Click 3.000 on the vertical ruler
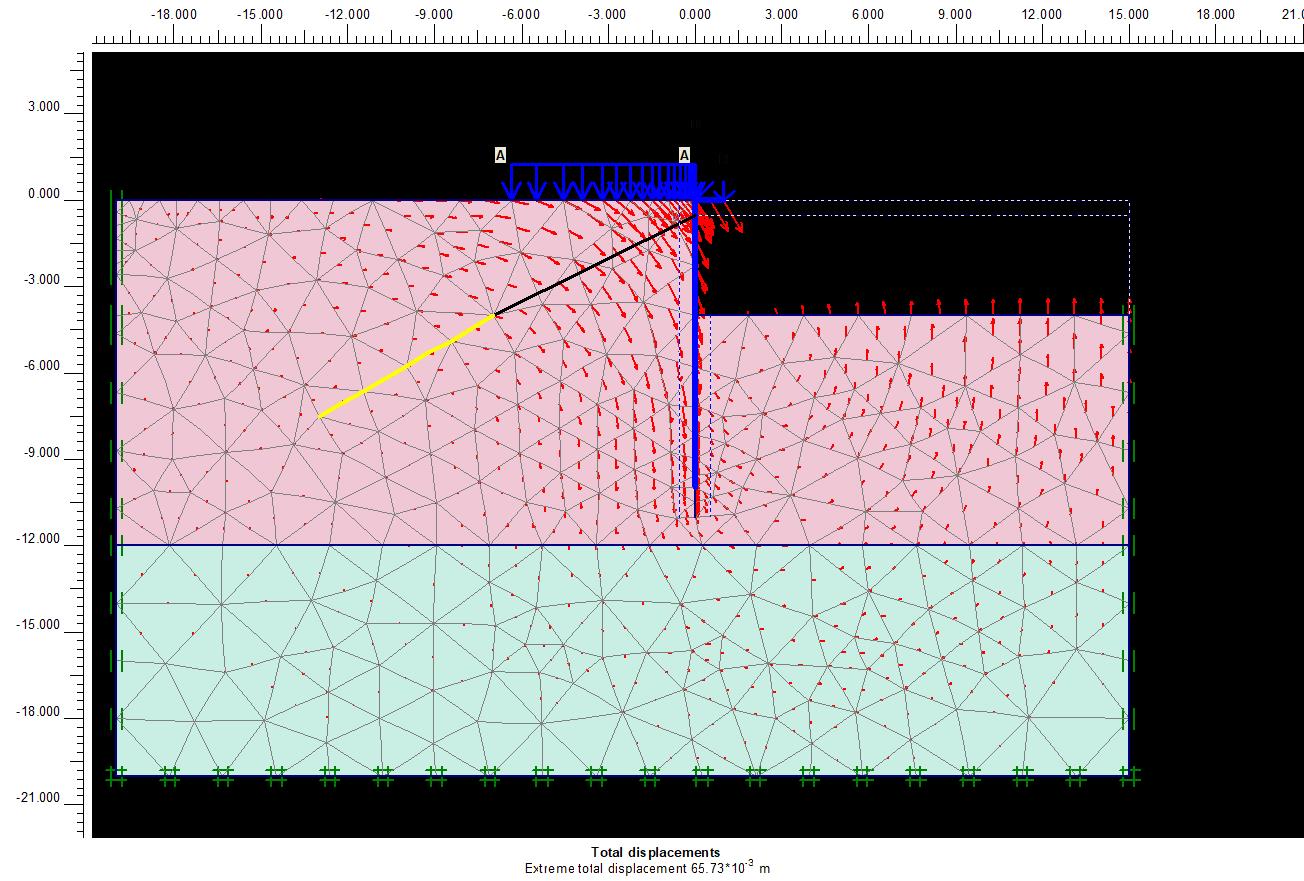 43,108
